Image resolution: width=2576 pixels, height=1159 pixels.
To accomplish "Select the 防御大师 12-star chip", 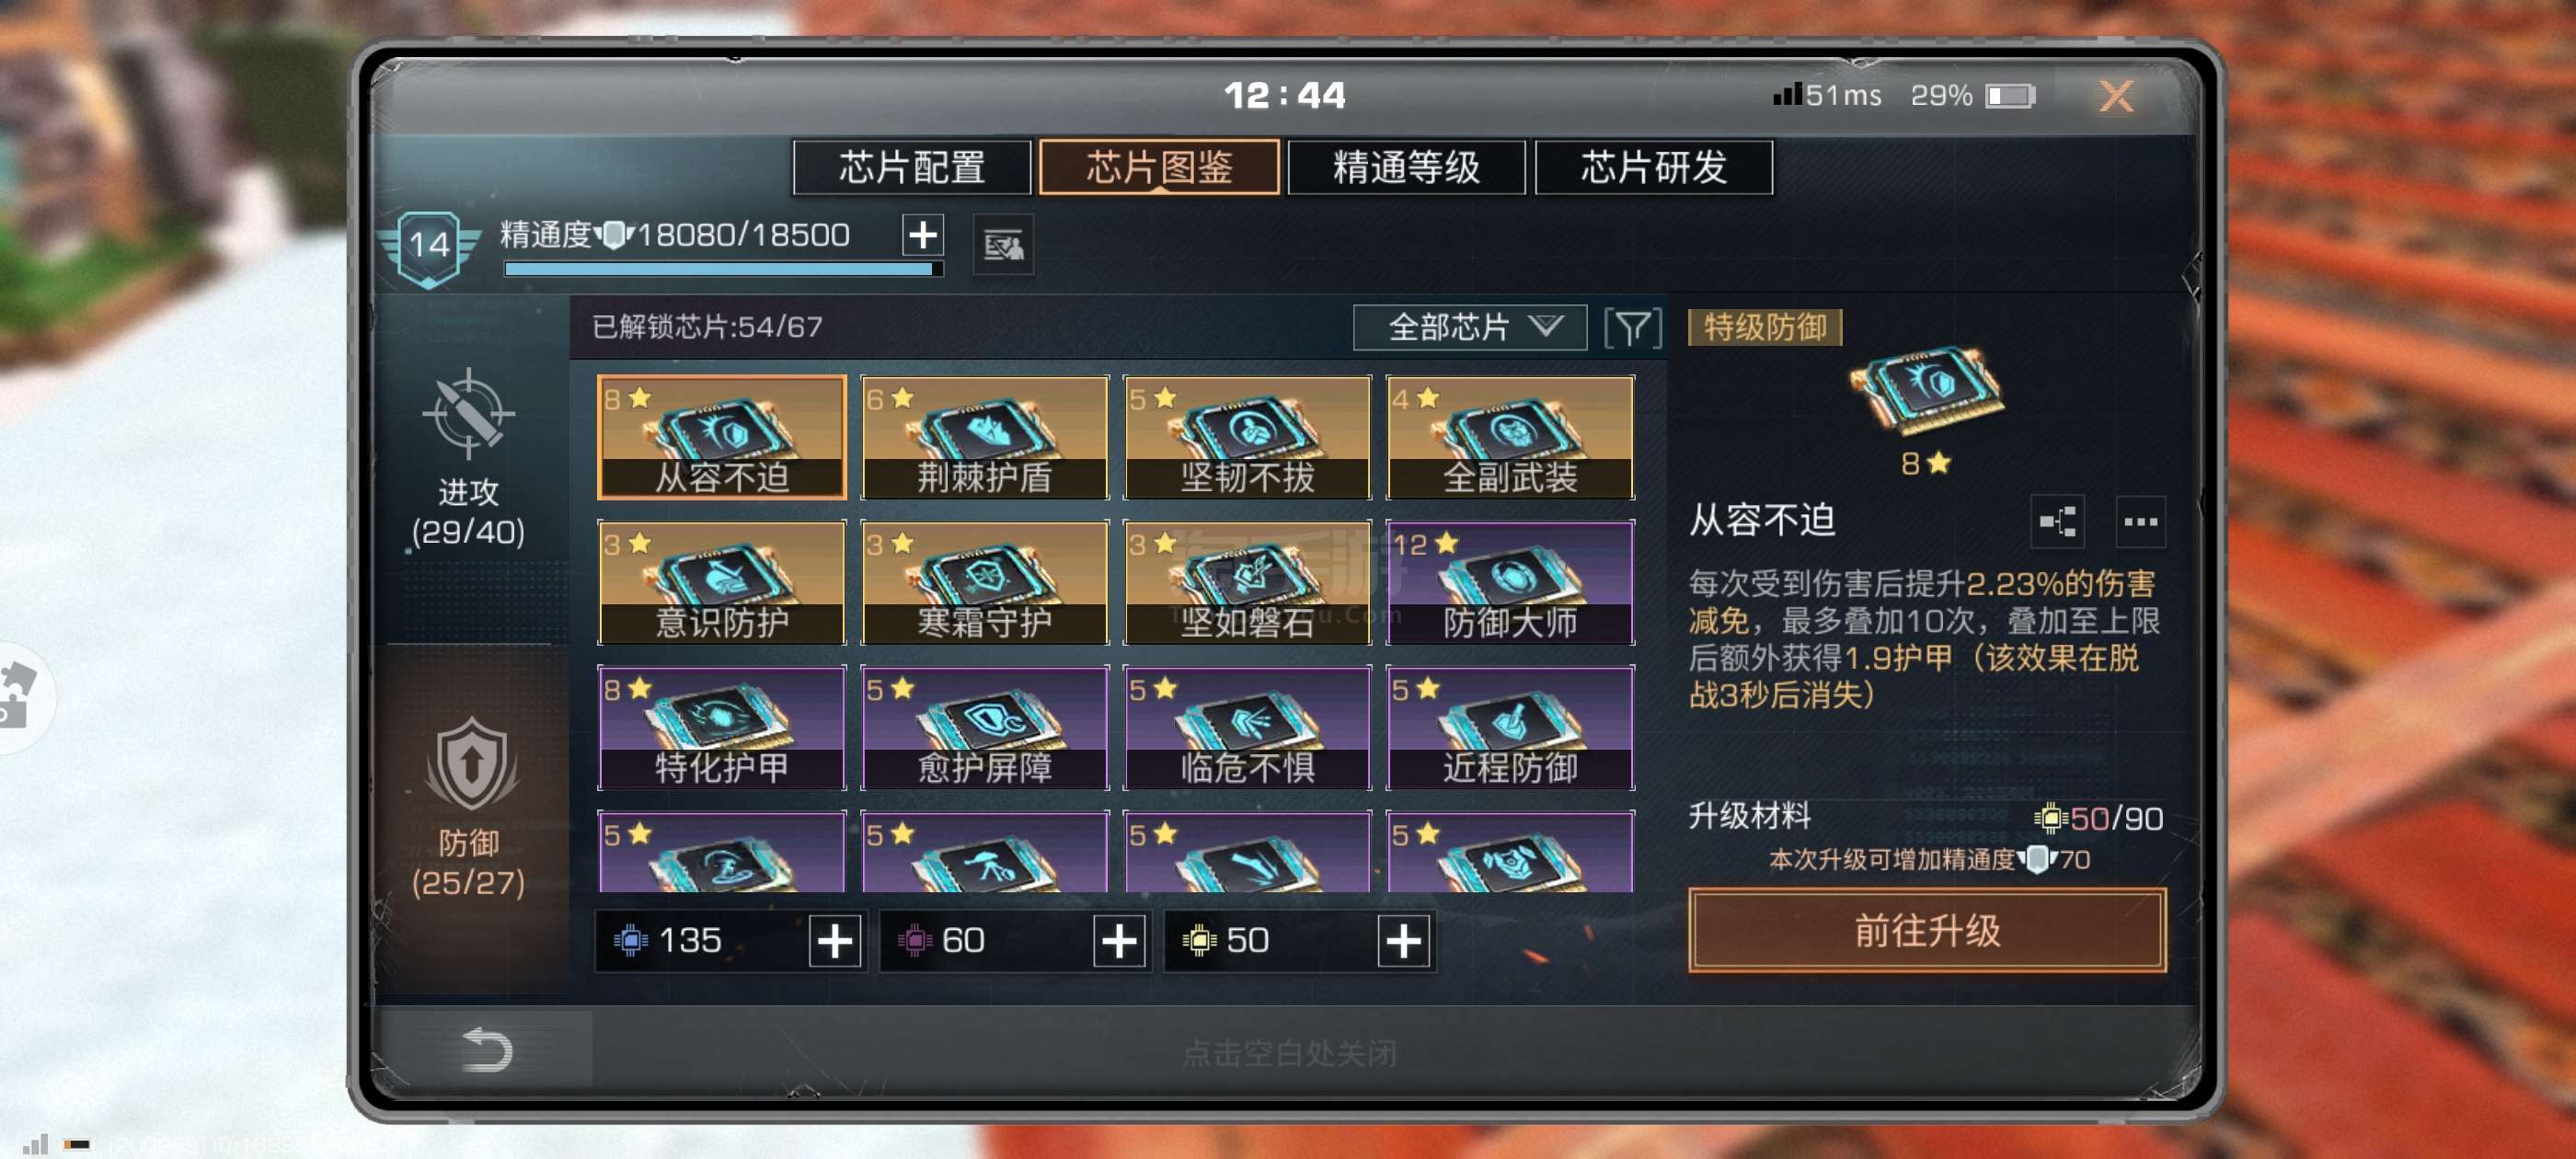I will [1509, 582].
